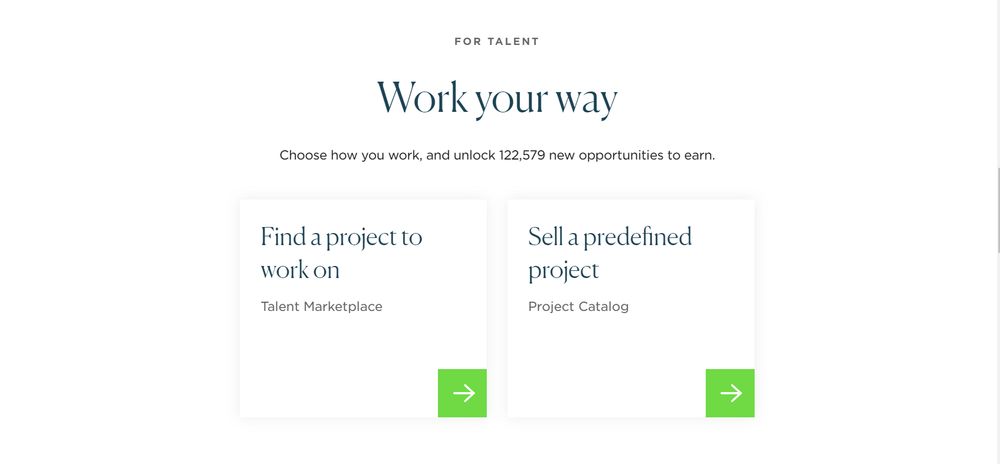Image resolution: width=1000 pixels, height=464 pixels.
Task: Click the 122,579 number in the subtitle
Action: [522, 156]
